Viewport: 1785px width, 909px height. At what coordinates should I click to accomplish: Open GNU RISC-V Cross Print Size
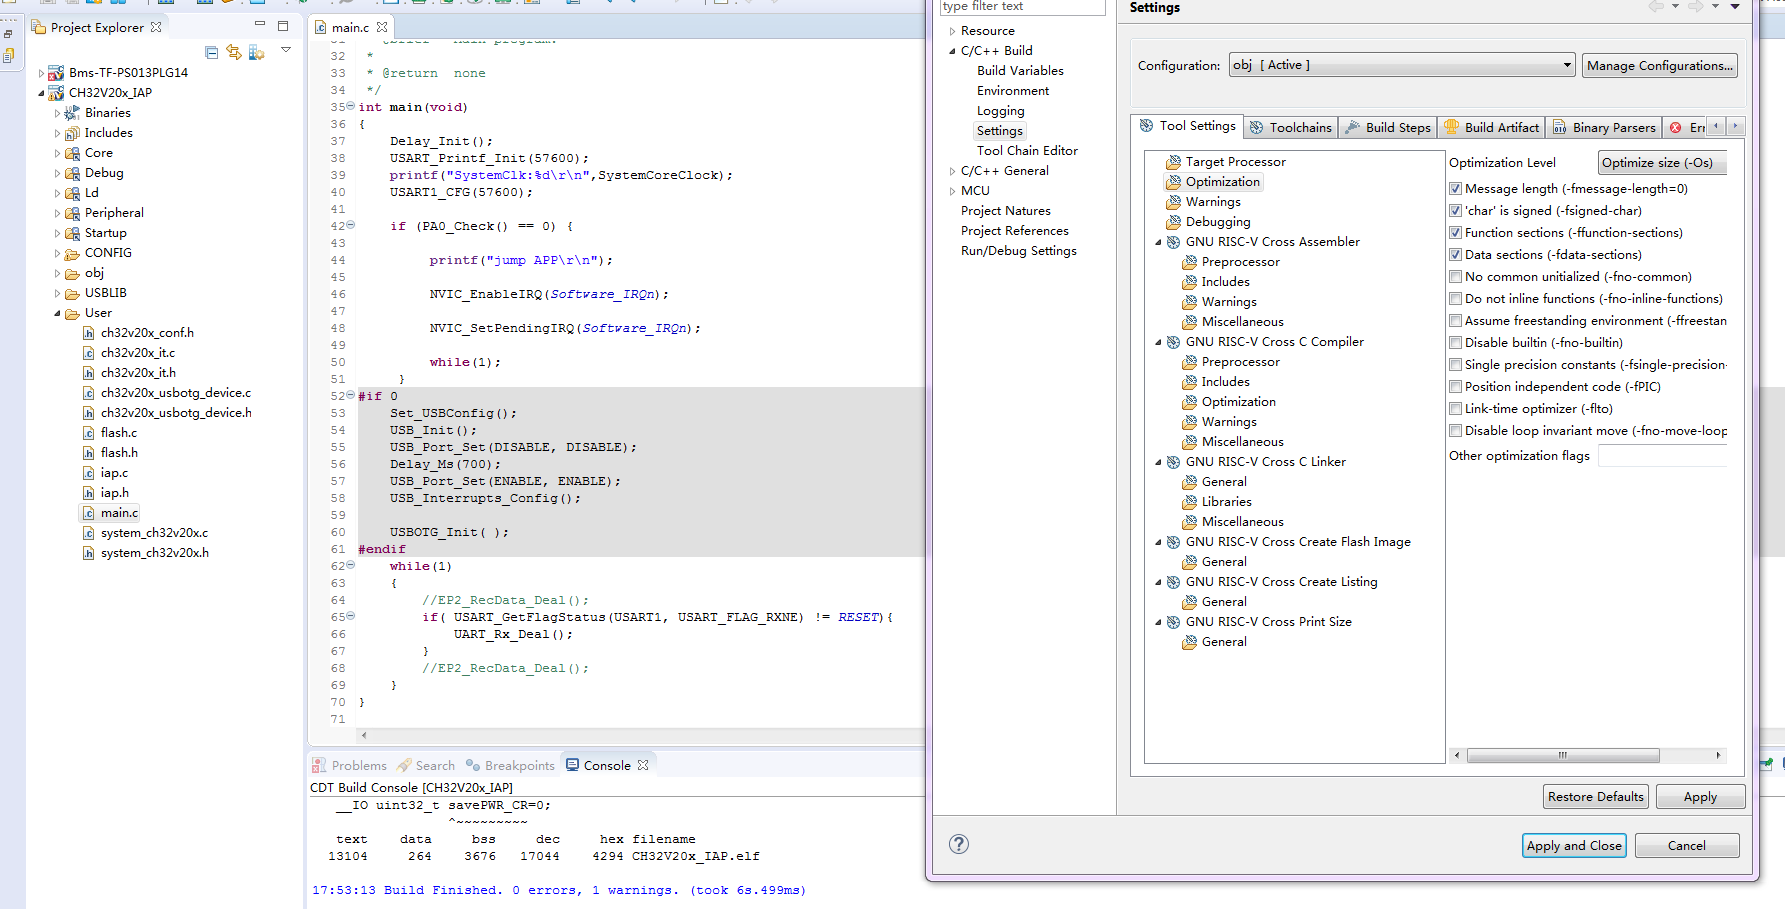(1268, 622)
